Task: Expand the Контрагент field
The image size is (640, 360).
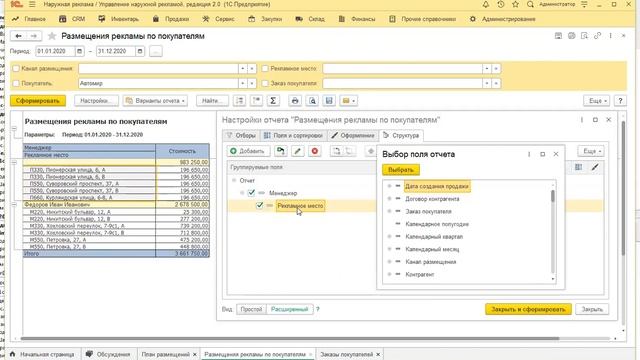Action: pyautogui.click(x=389, y=275)
